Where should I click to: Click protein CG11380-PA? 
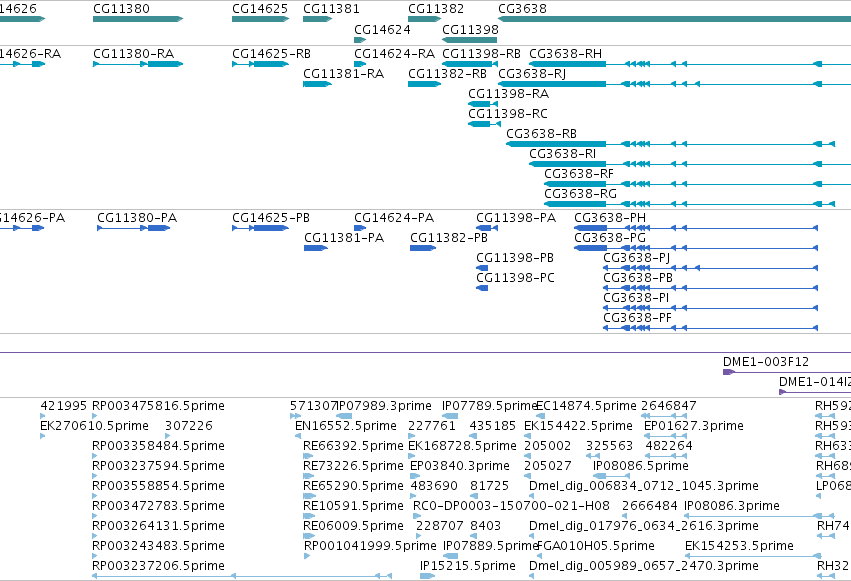(x=137, y=218)
